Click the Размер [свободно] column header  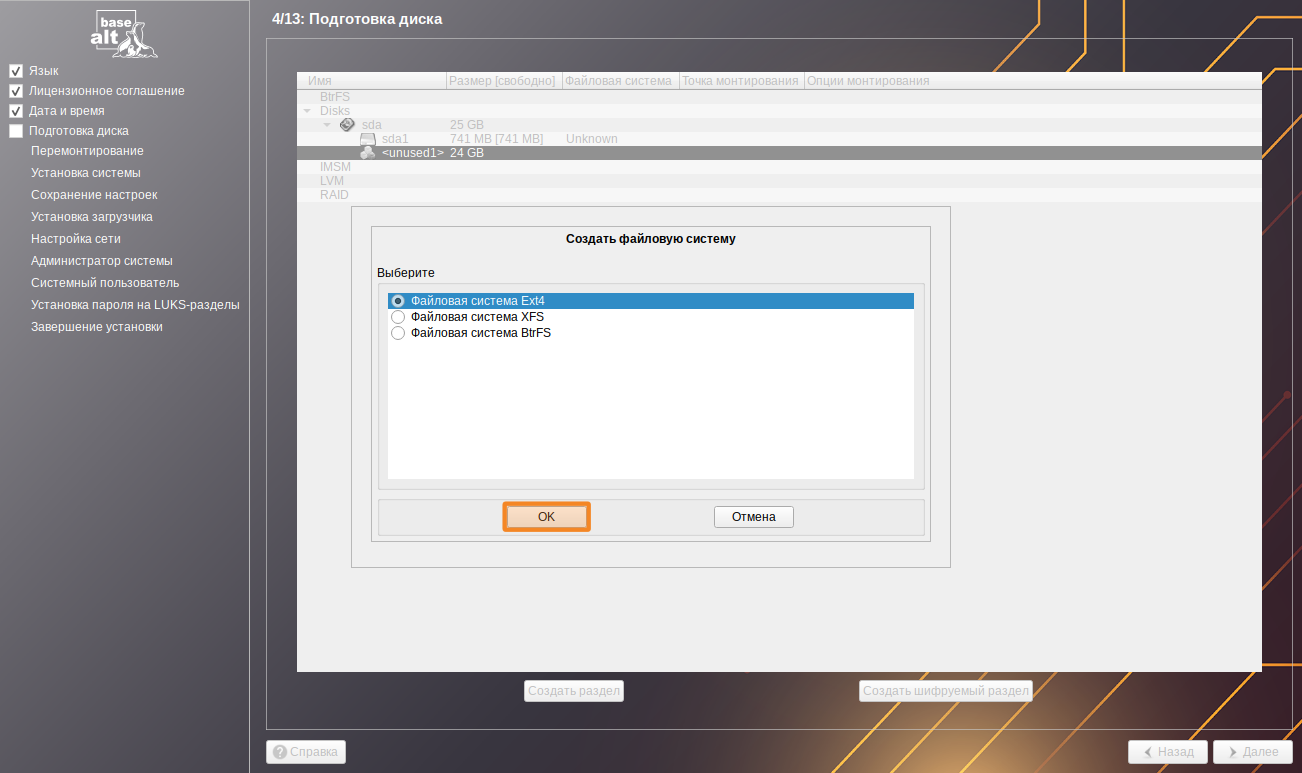click(x=502, y=81)
